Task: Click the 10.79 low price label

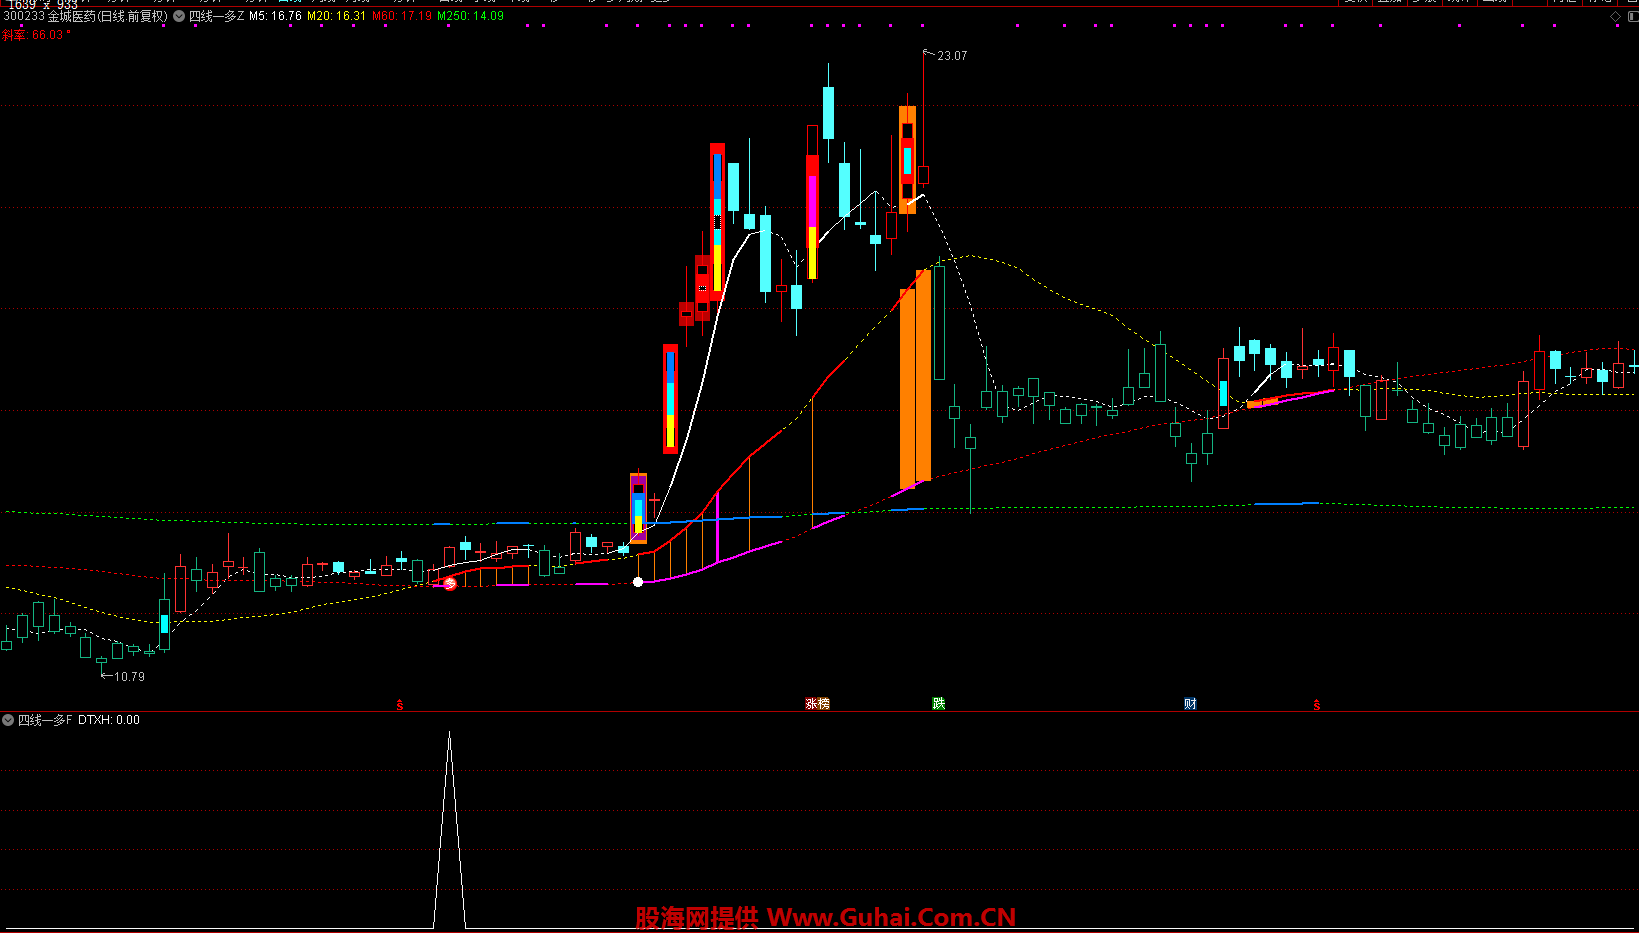Action: click(129, 677)
